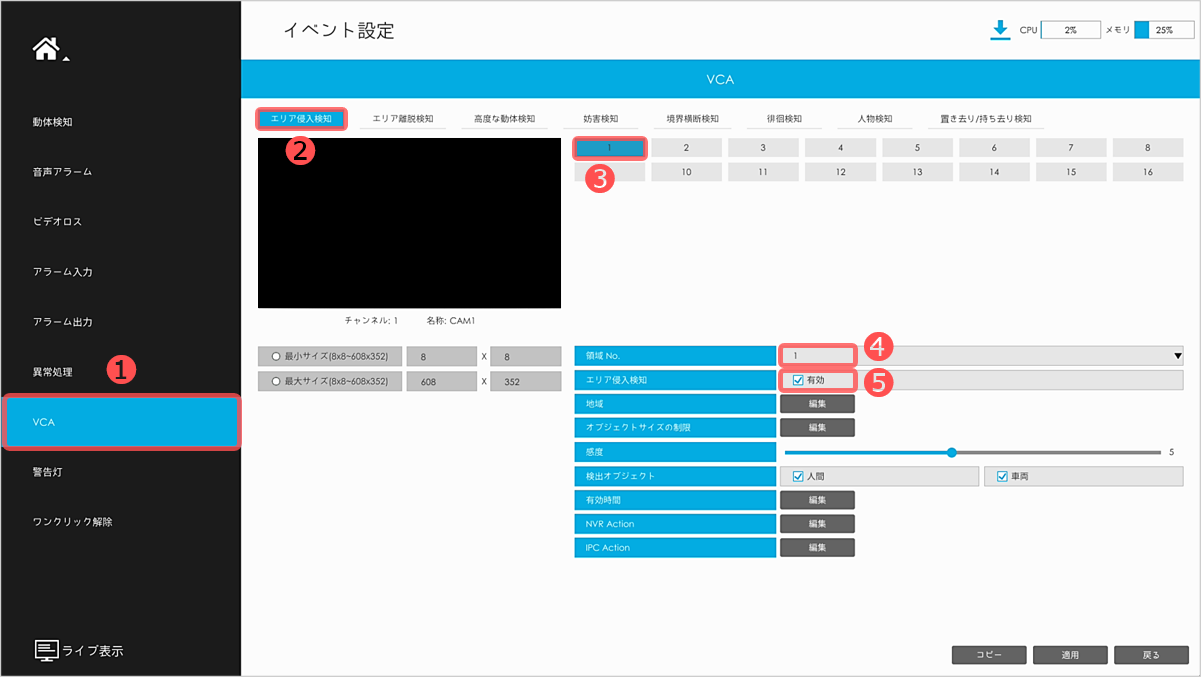Click the download arrow icon

pos(999,30)
